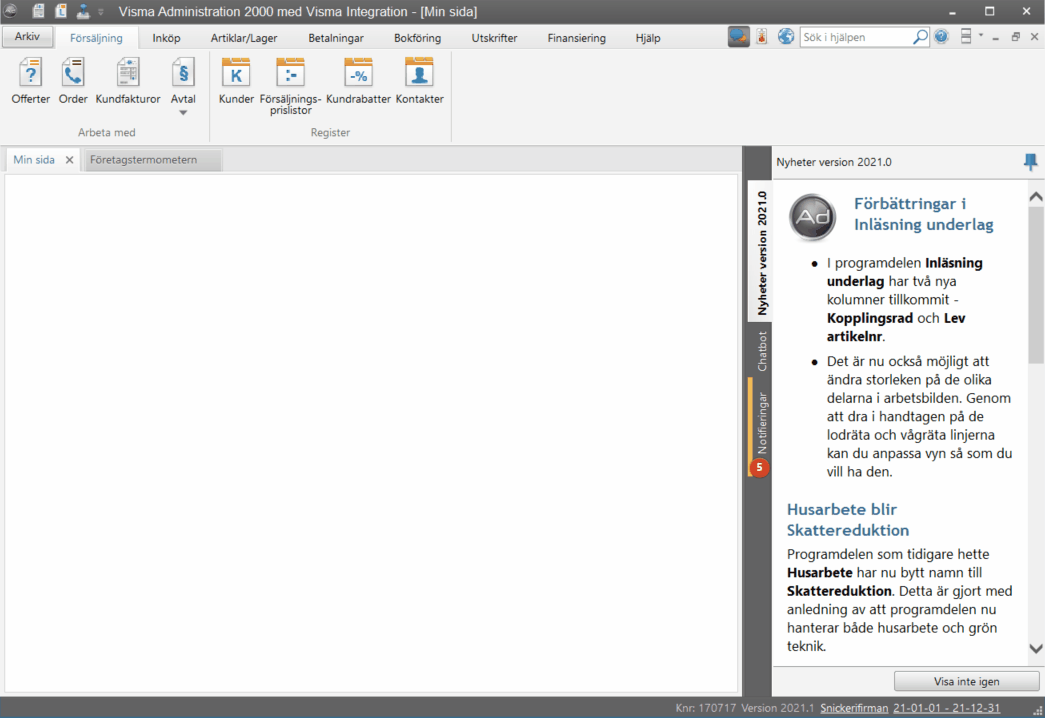
Task: Expand the Avtal dropdown arrow
Action: (183, 113)
